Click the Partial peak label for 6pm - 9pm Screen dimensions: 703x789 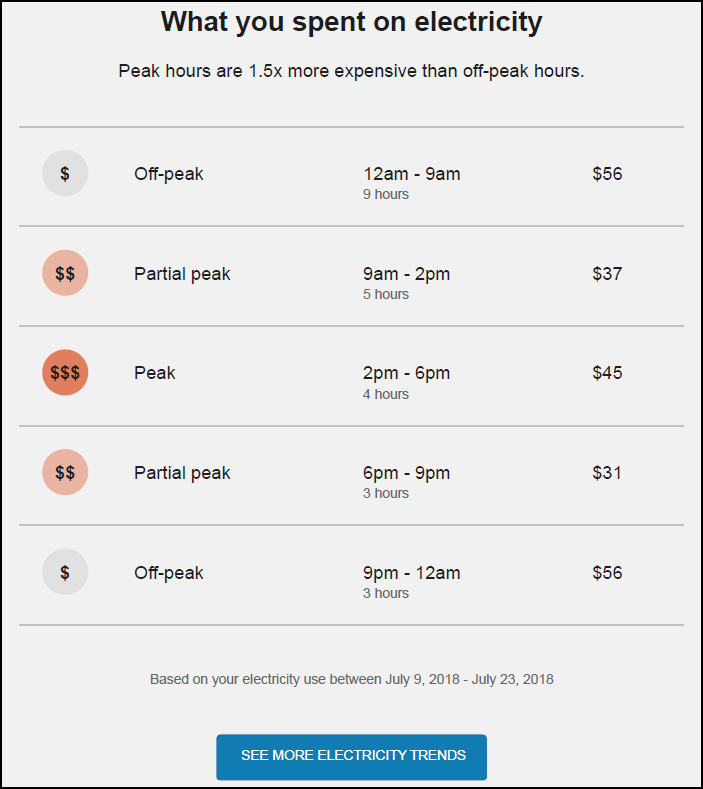pyautogui.click(x=182, y=473)
